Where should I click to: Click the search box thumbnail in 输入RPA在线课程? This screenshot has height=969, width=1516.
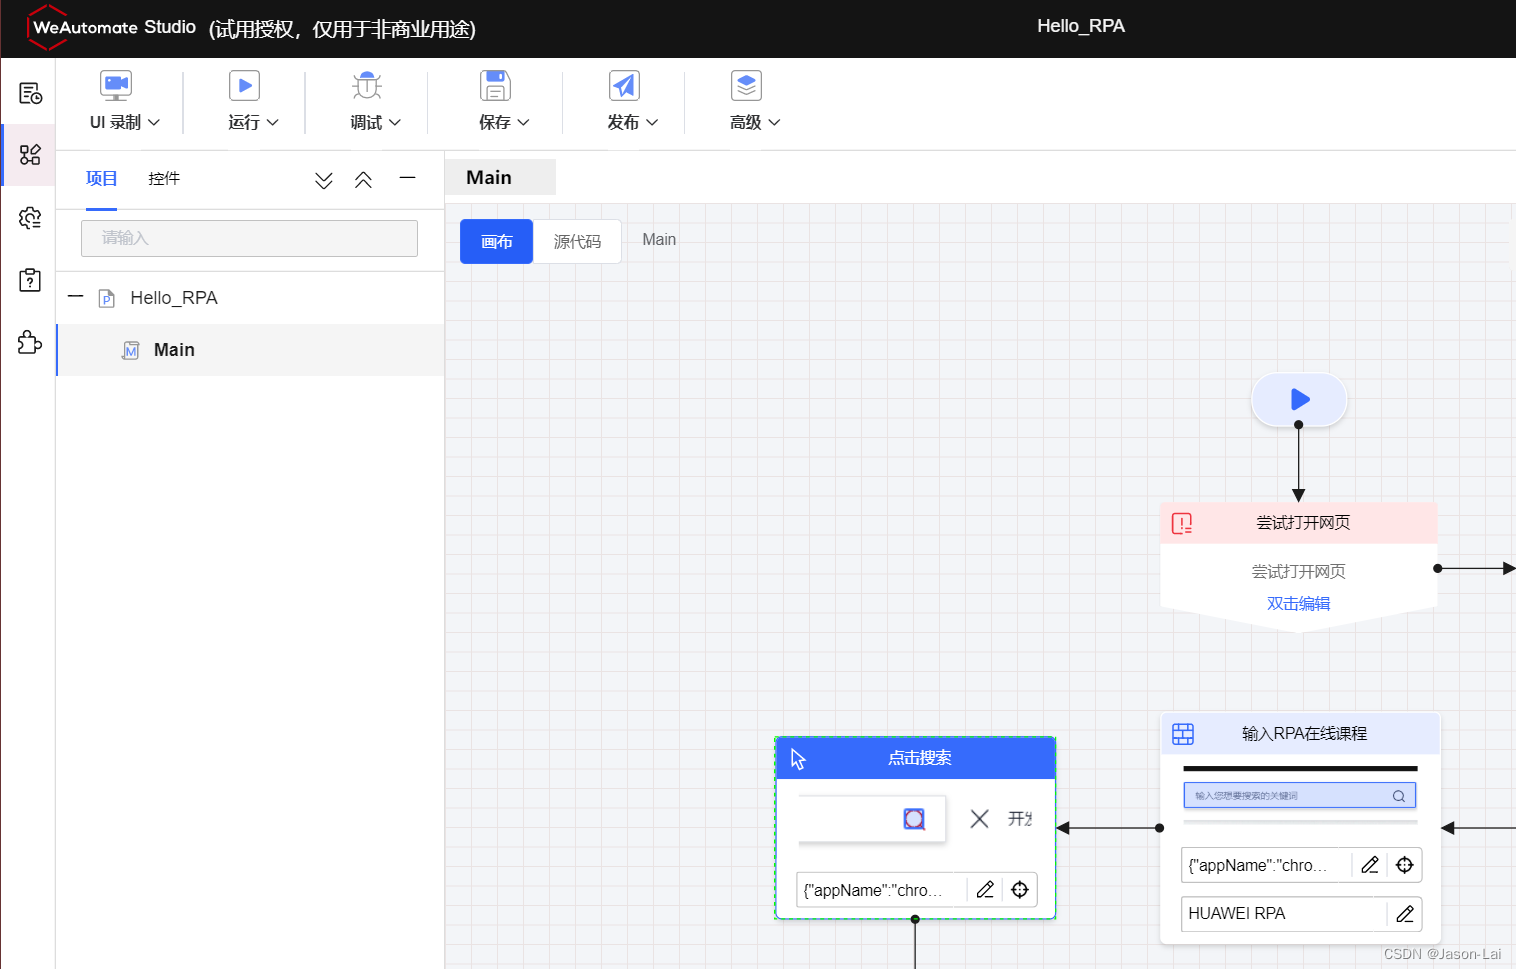pos(1300,796)
